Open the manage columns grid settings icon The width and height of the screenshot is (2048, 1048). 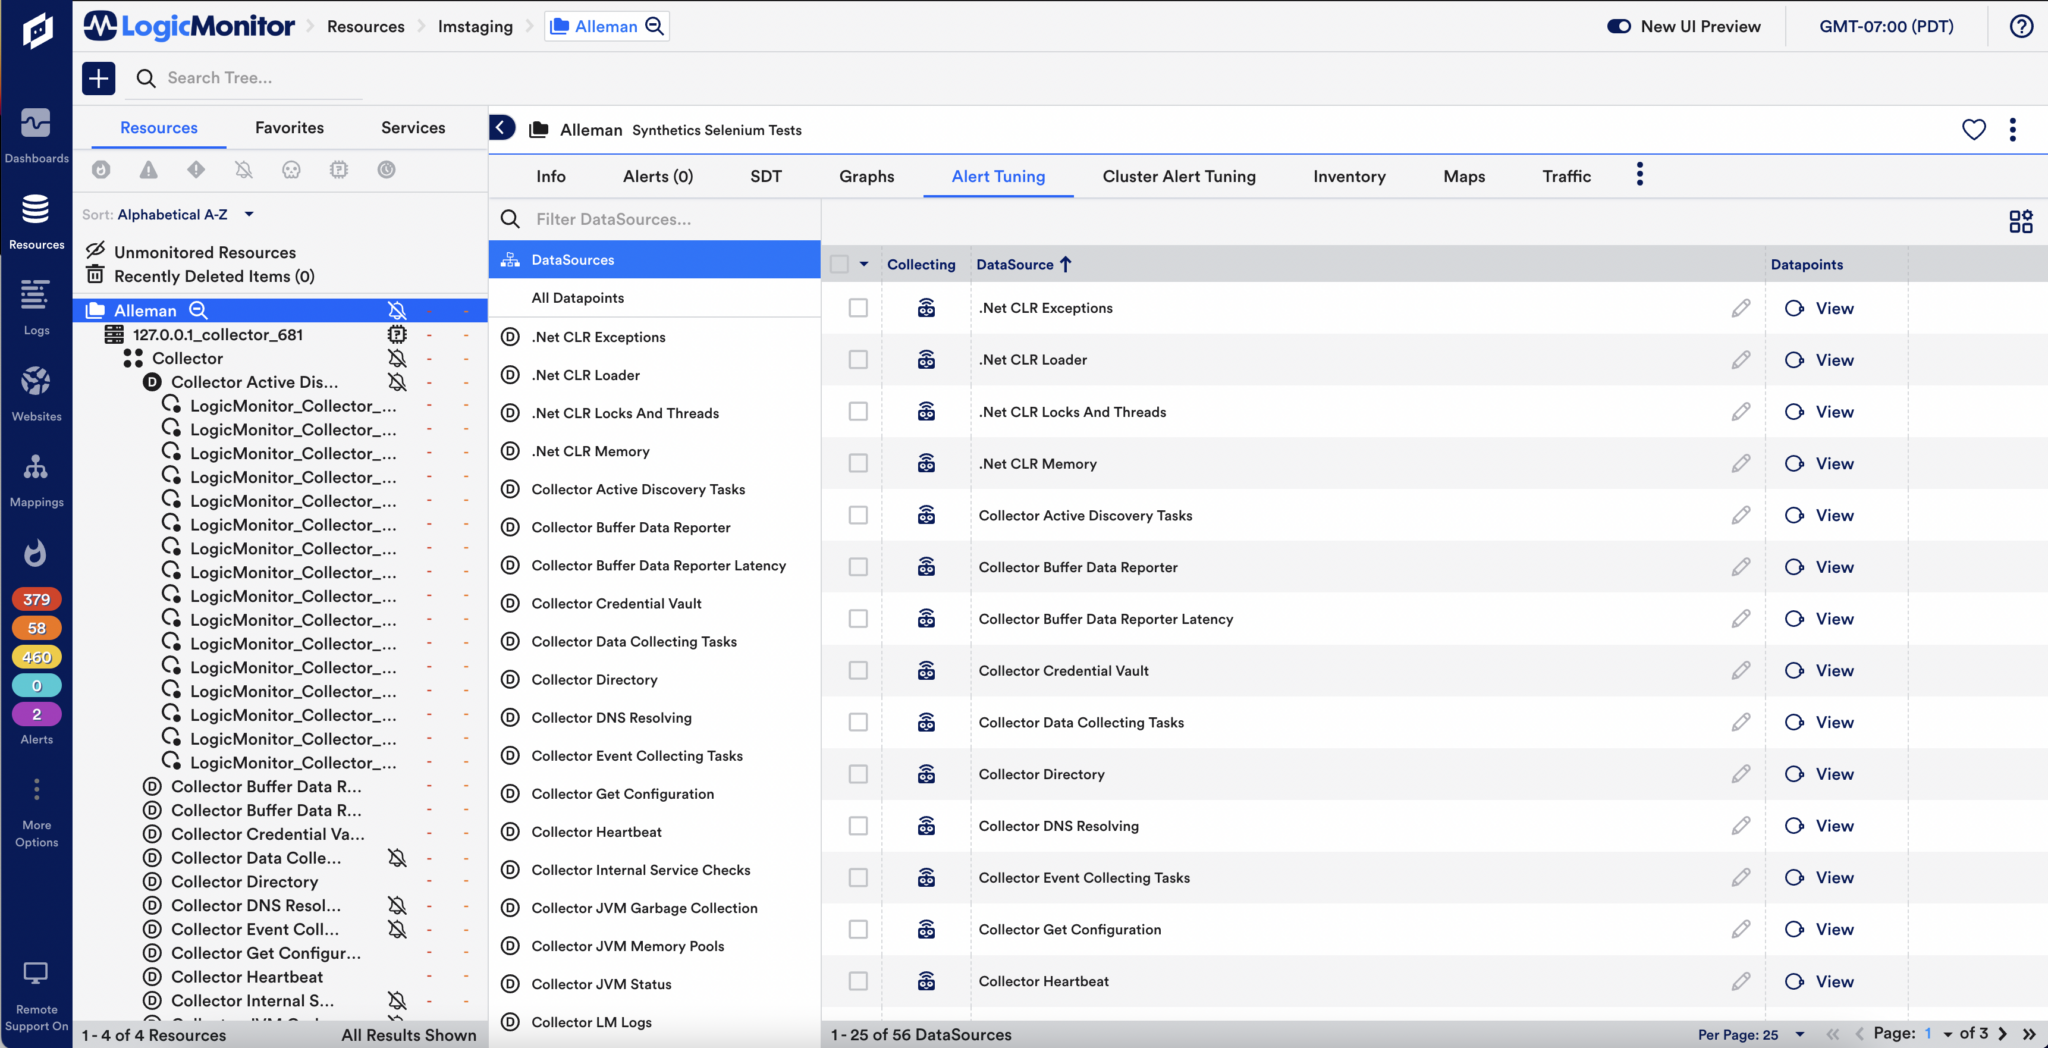click(x=2020, y=220)
